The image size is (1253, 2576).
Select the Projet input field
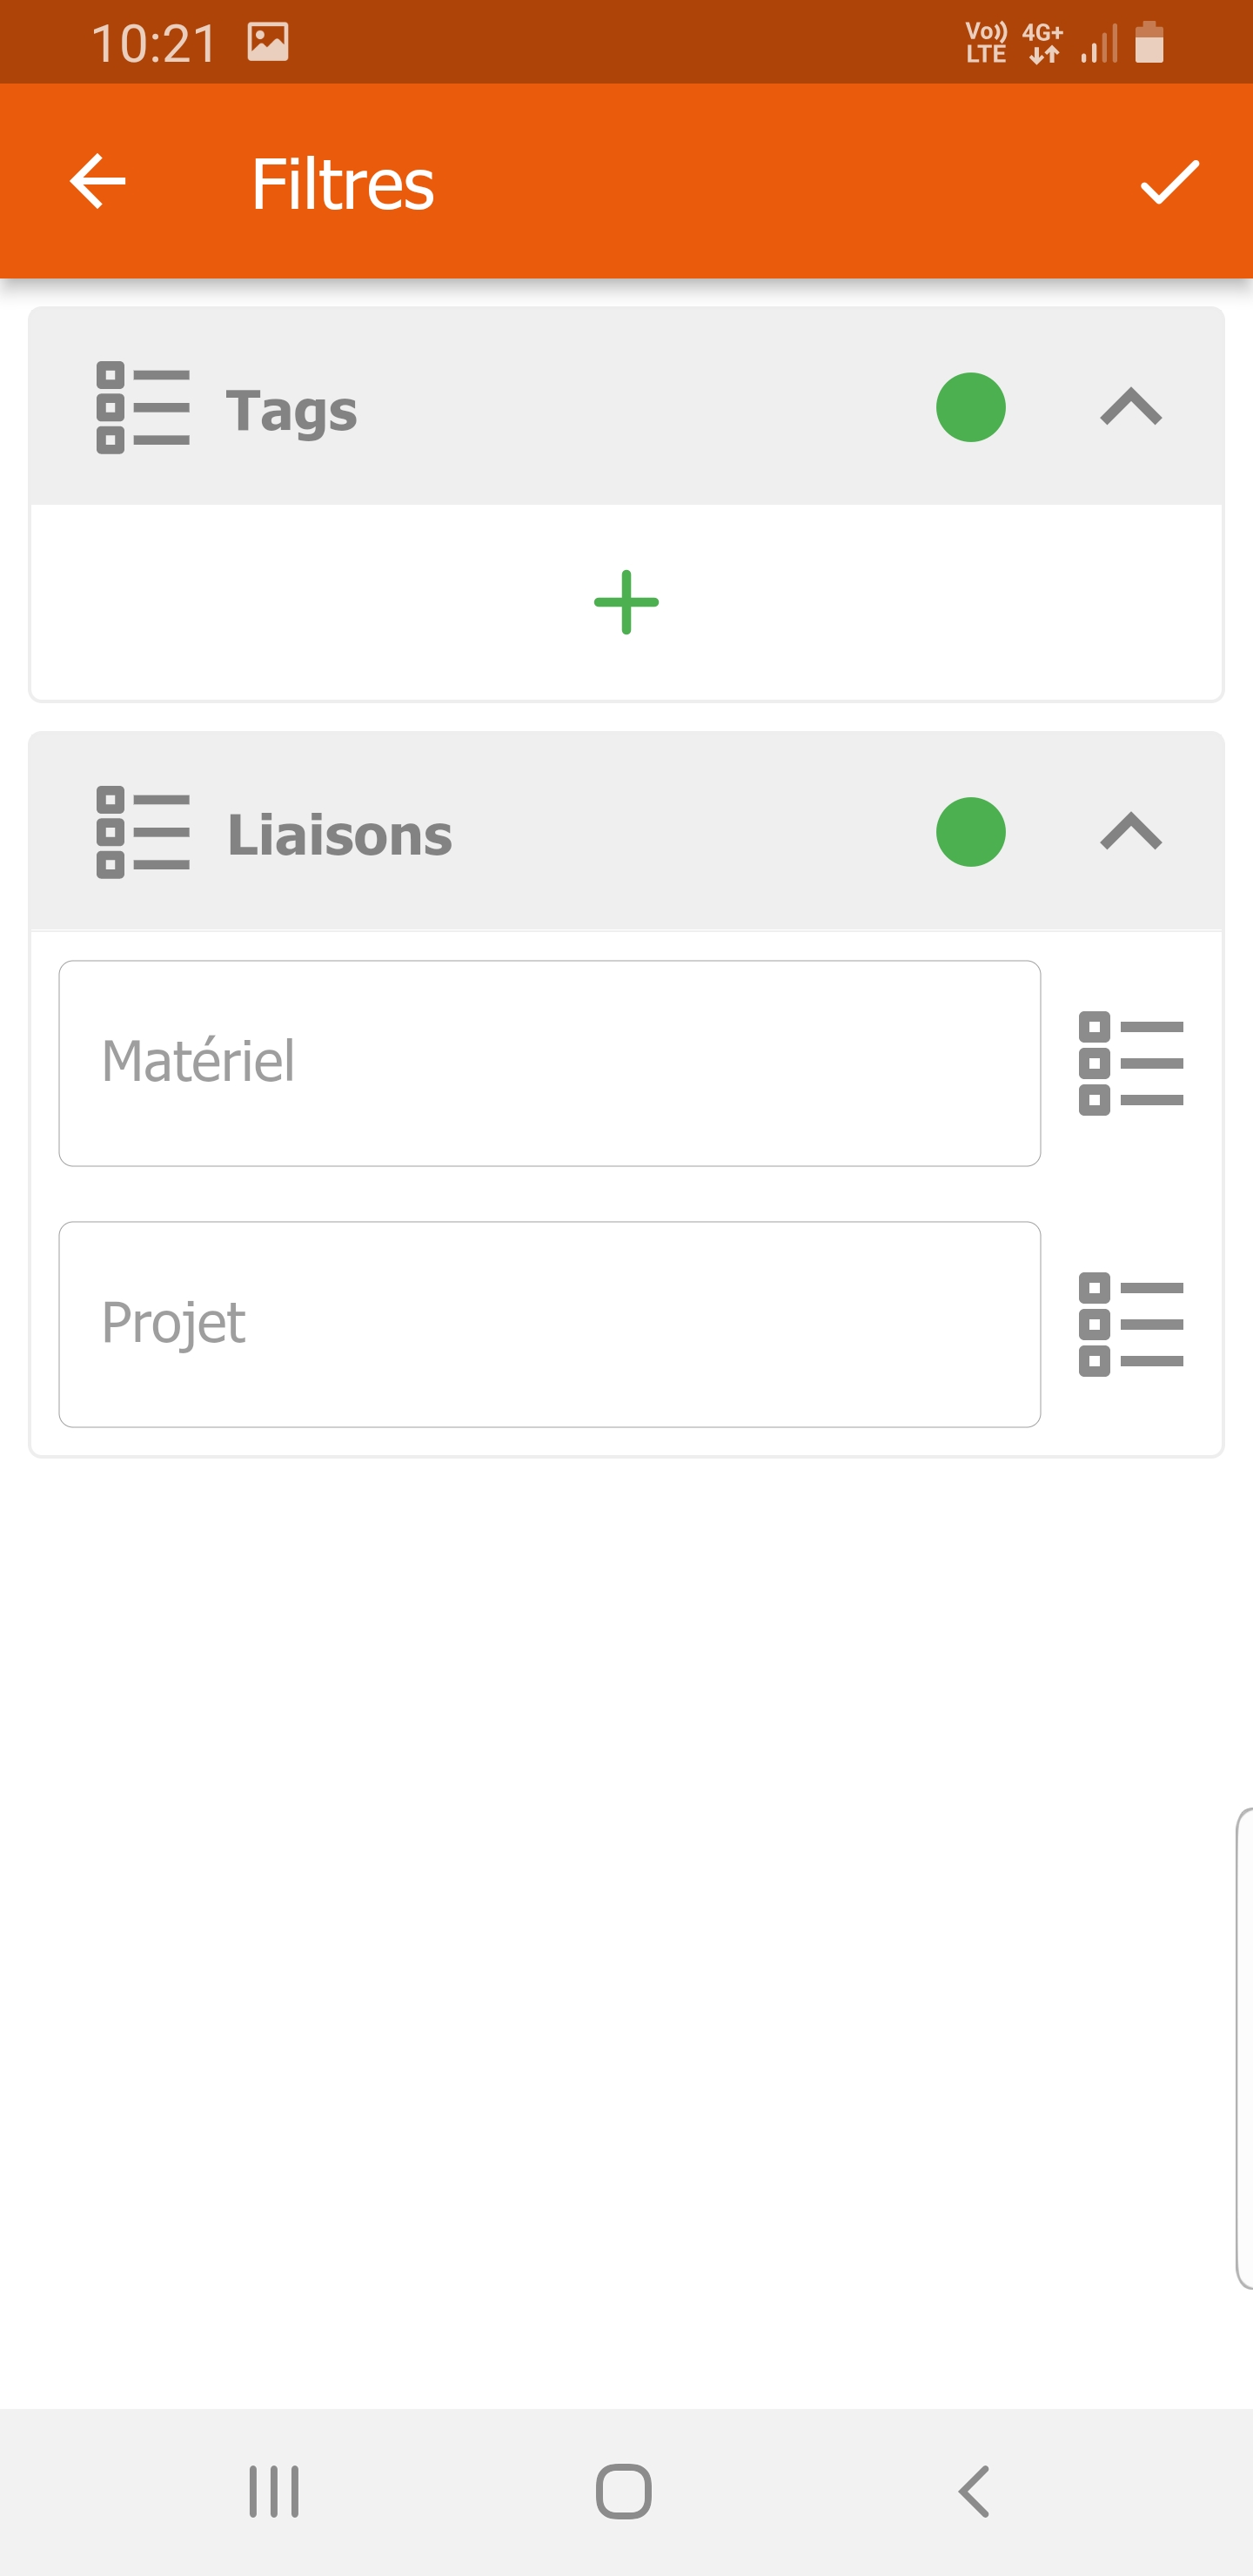(549, 1324)
